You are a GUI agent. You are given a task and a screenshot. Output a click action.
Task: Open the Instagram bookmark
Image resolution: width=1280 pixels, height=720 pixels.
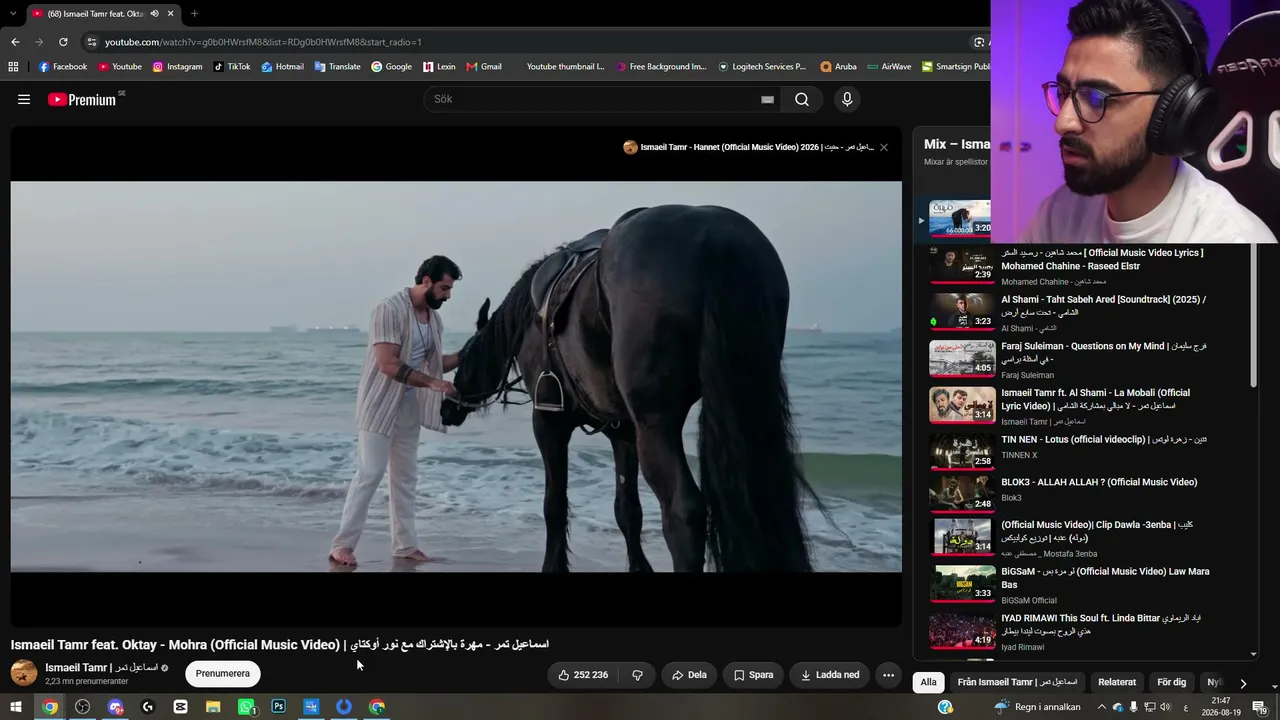pyautogui.click(x=177, y=67)
